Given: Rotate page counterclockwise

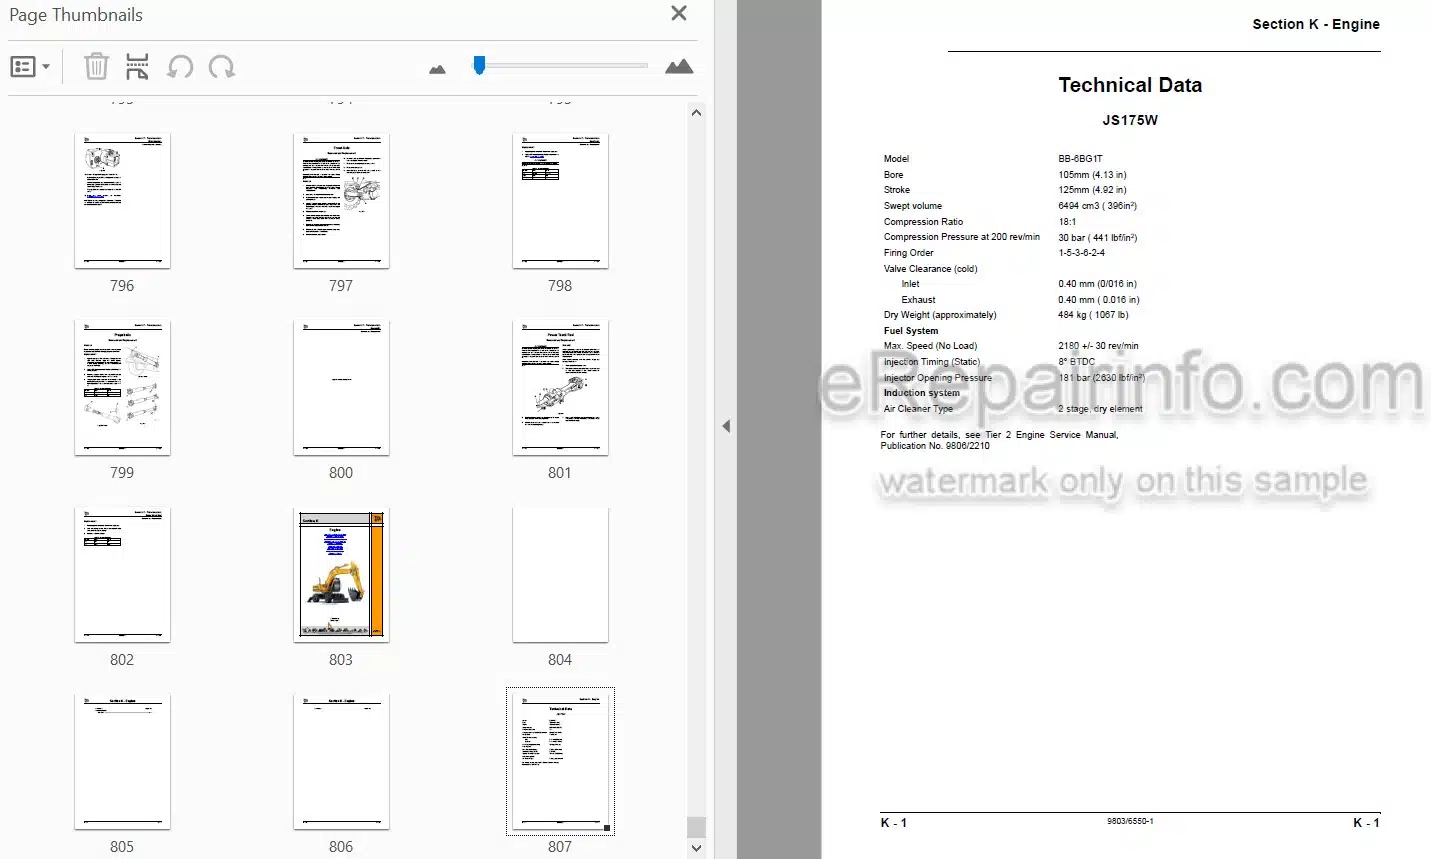Looking at the screenshot, I should (180, 67).
